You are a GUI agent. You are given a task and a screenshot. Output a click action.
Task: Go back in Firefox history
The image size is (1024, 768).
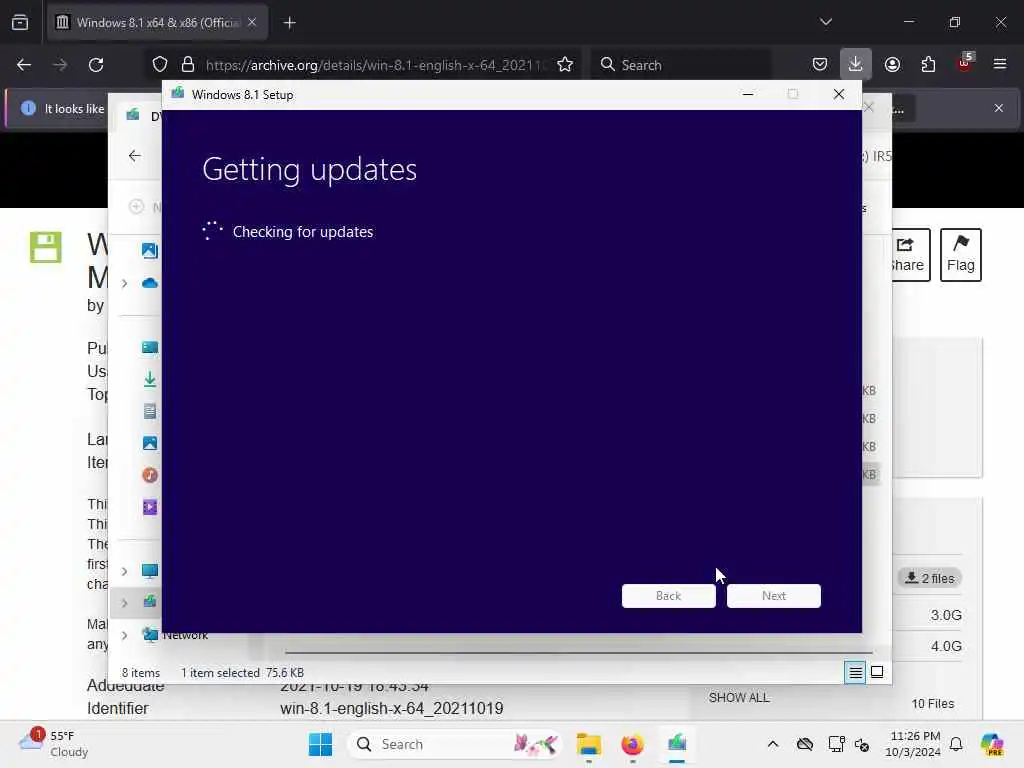24,65
